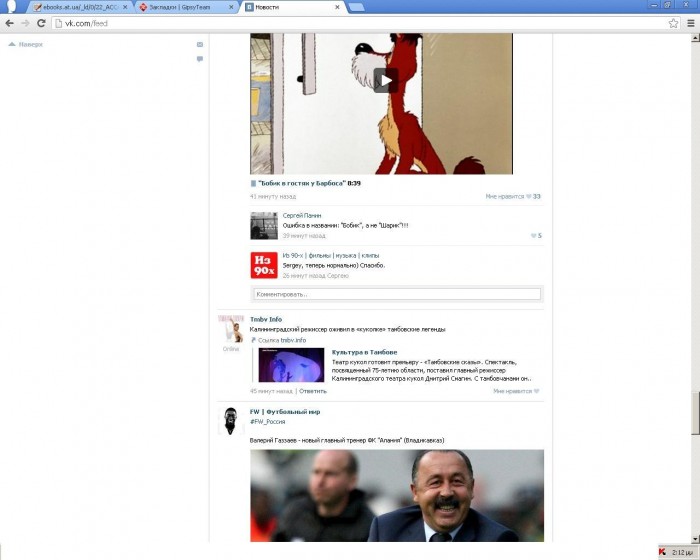
Task: Click the browser forward arrow
Action: [25, 23]
